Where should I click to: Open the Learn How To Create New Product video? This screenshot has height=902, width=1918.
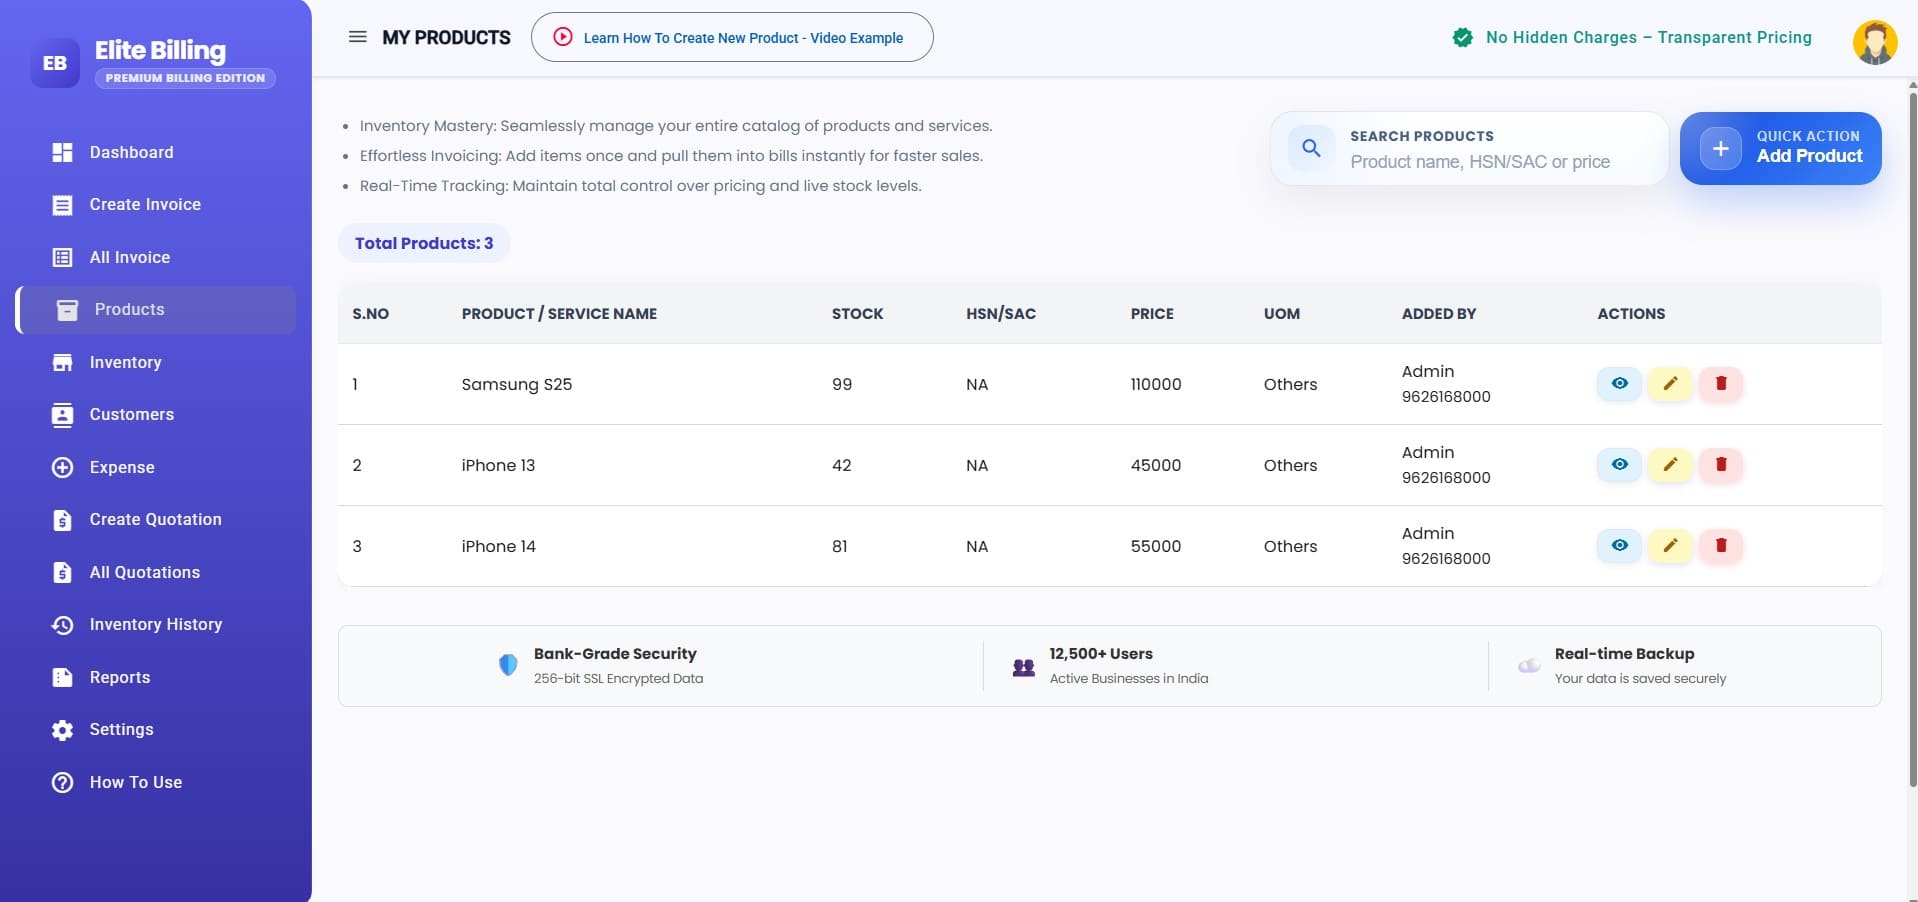coord(732,37)
